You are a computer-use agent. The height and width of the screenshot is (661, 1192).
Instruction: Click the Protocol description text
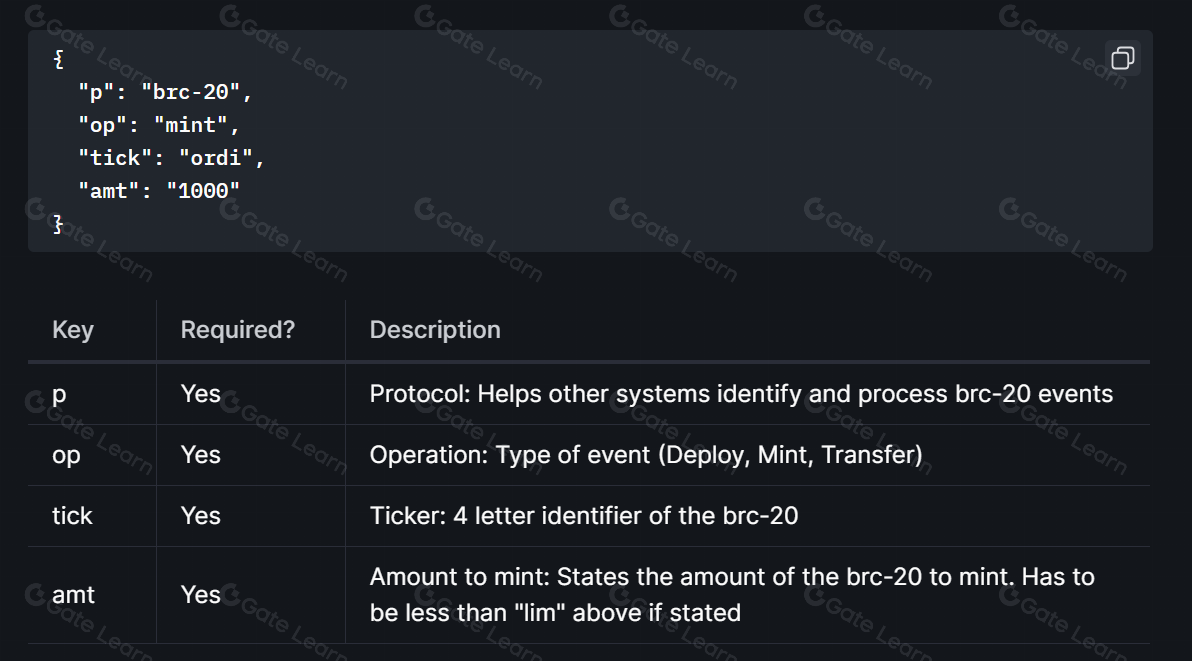pyautogui.click(x=741, y=394)
